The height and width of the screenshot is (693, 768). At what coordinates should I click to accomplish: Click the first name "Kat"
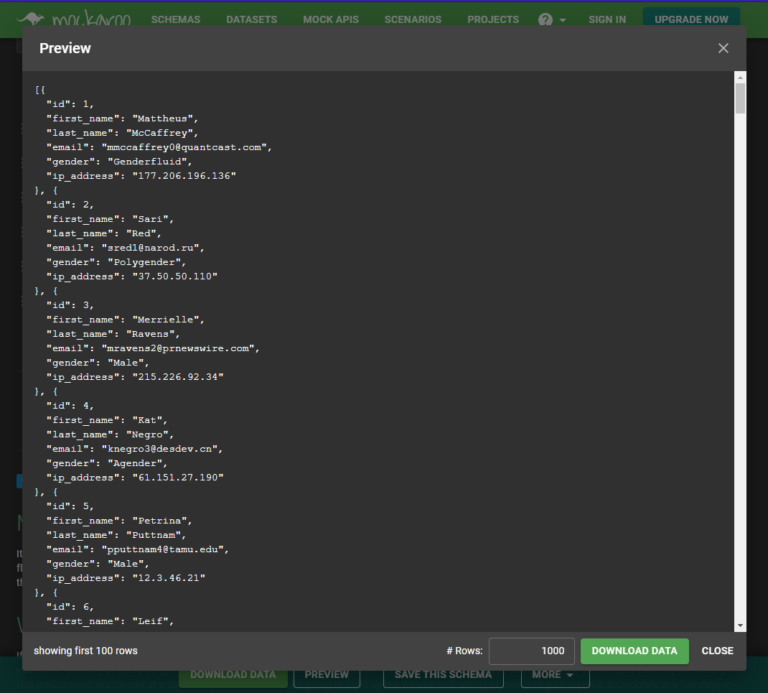coord(147,420)
